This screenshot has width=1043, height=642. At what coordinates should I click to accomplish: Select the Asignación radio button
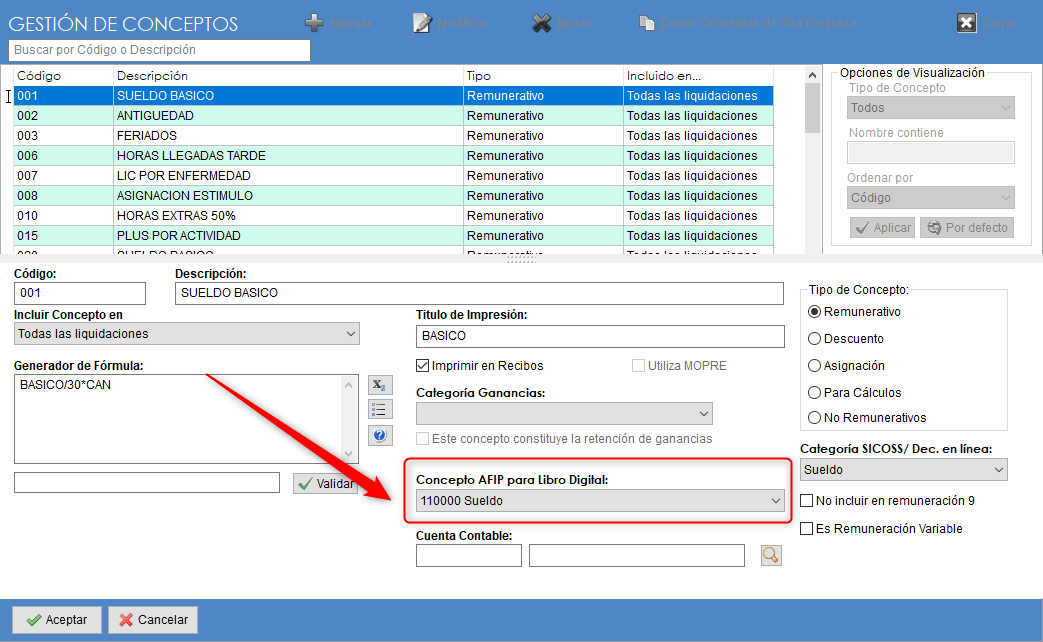[814, 365]
